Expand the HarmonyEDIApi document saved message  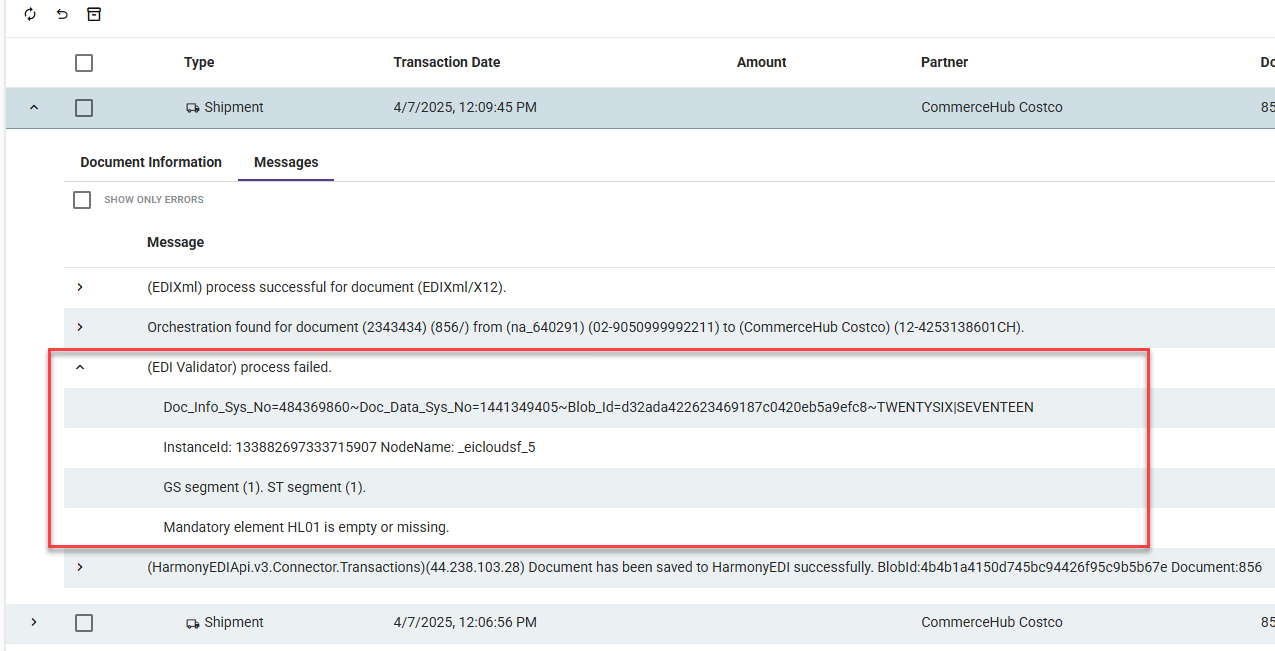coord(80,567)
